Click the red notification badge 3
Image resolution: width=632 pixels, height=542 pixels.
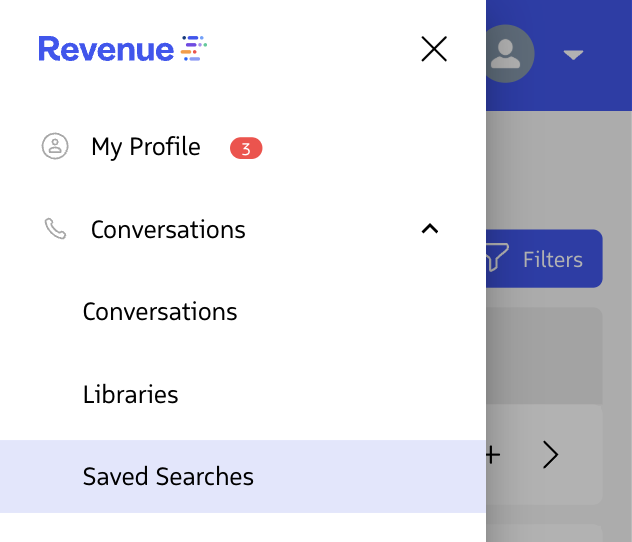(246, 148)
